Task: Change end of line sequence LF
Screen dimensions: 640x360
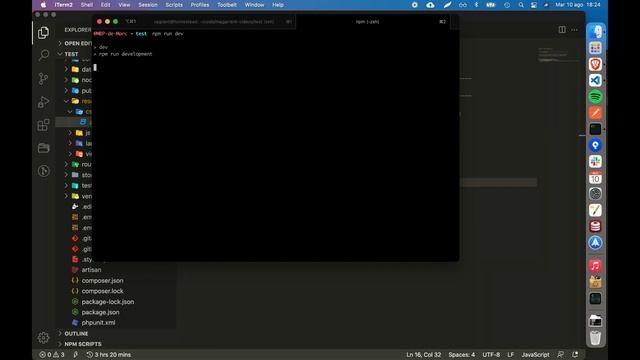Action: point(510,355)
